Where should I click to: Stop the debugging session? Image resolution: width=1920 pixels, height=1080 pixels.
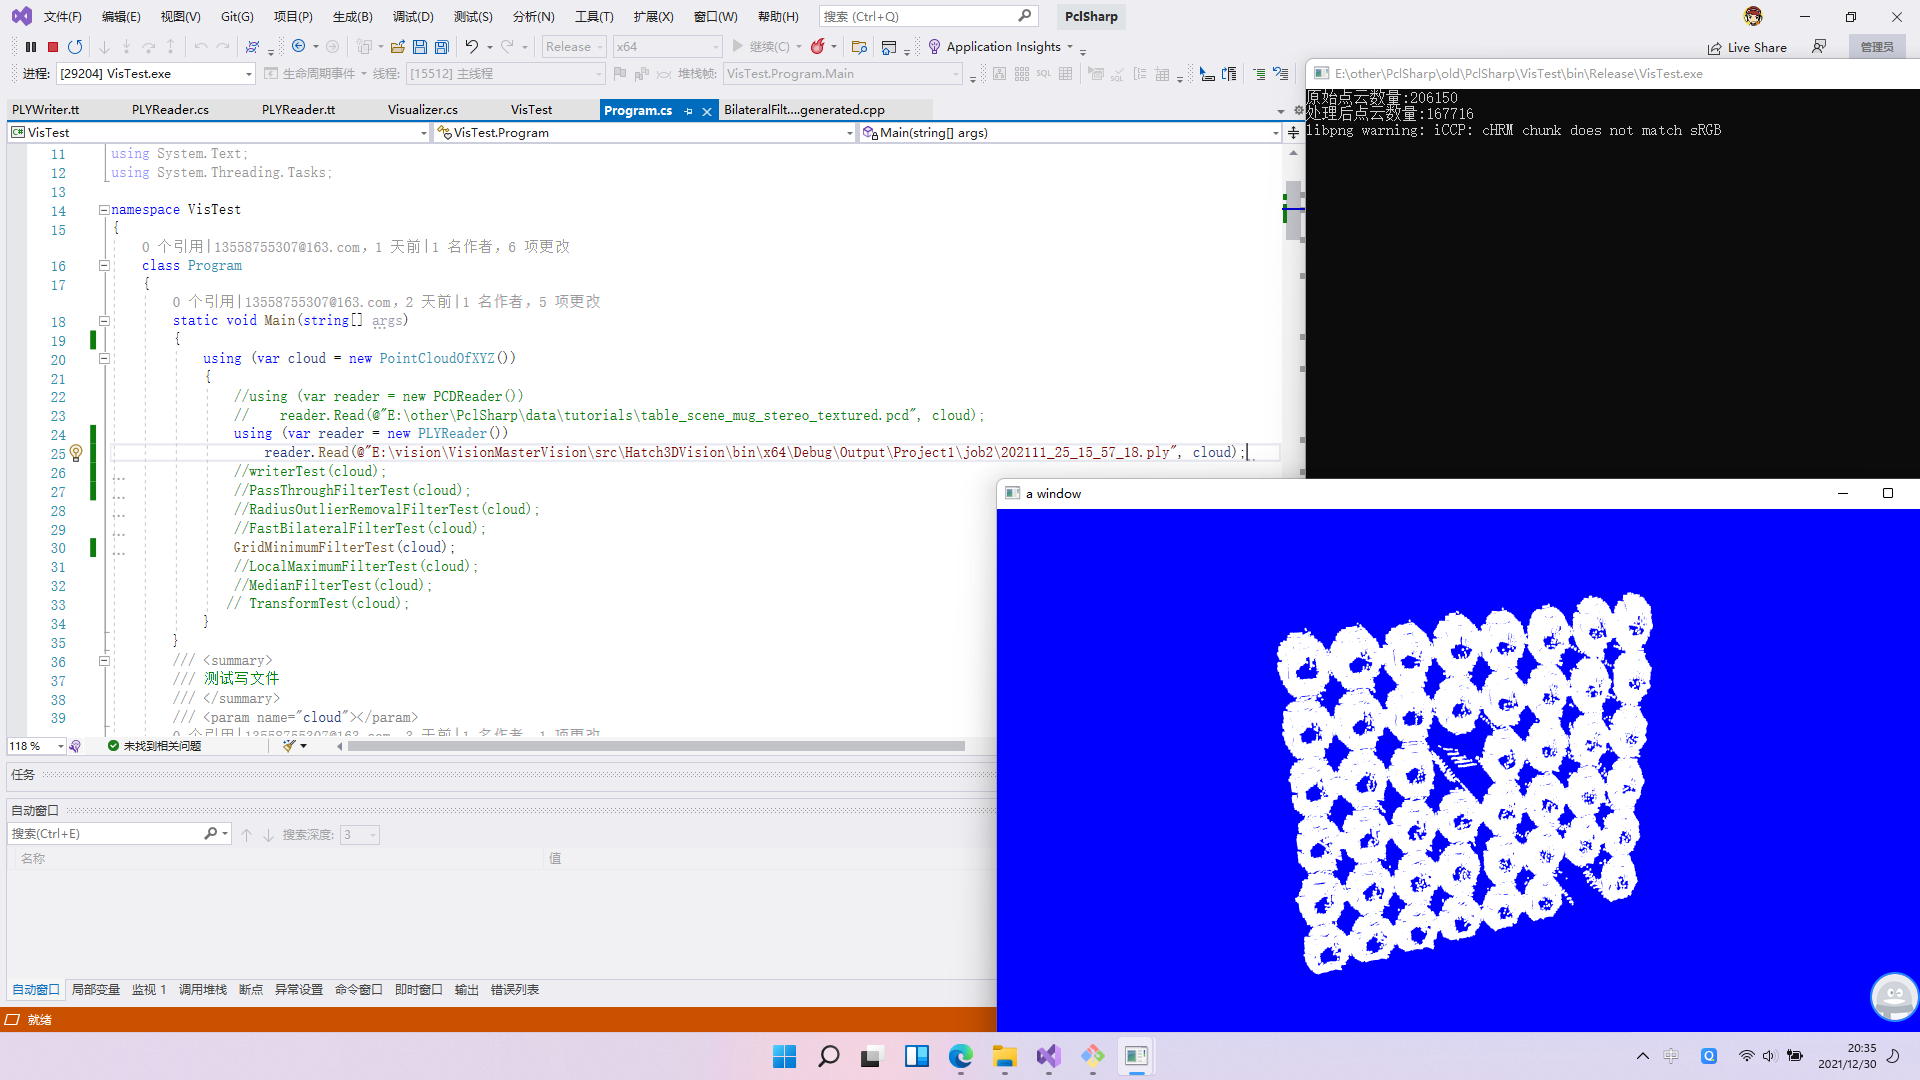click(x=53, y=46)
